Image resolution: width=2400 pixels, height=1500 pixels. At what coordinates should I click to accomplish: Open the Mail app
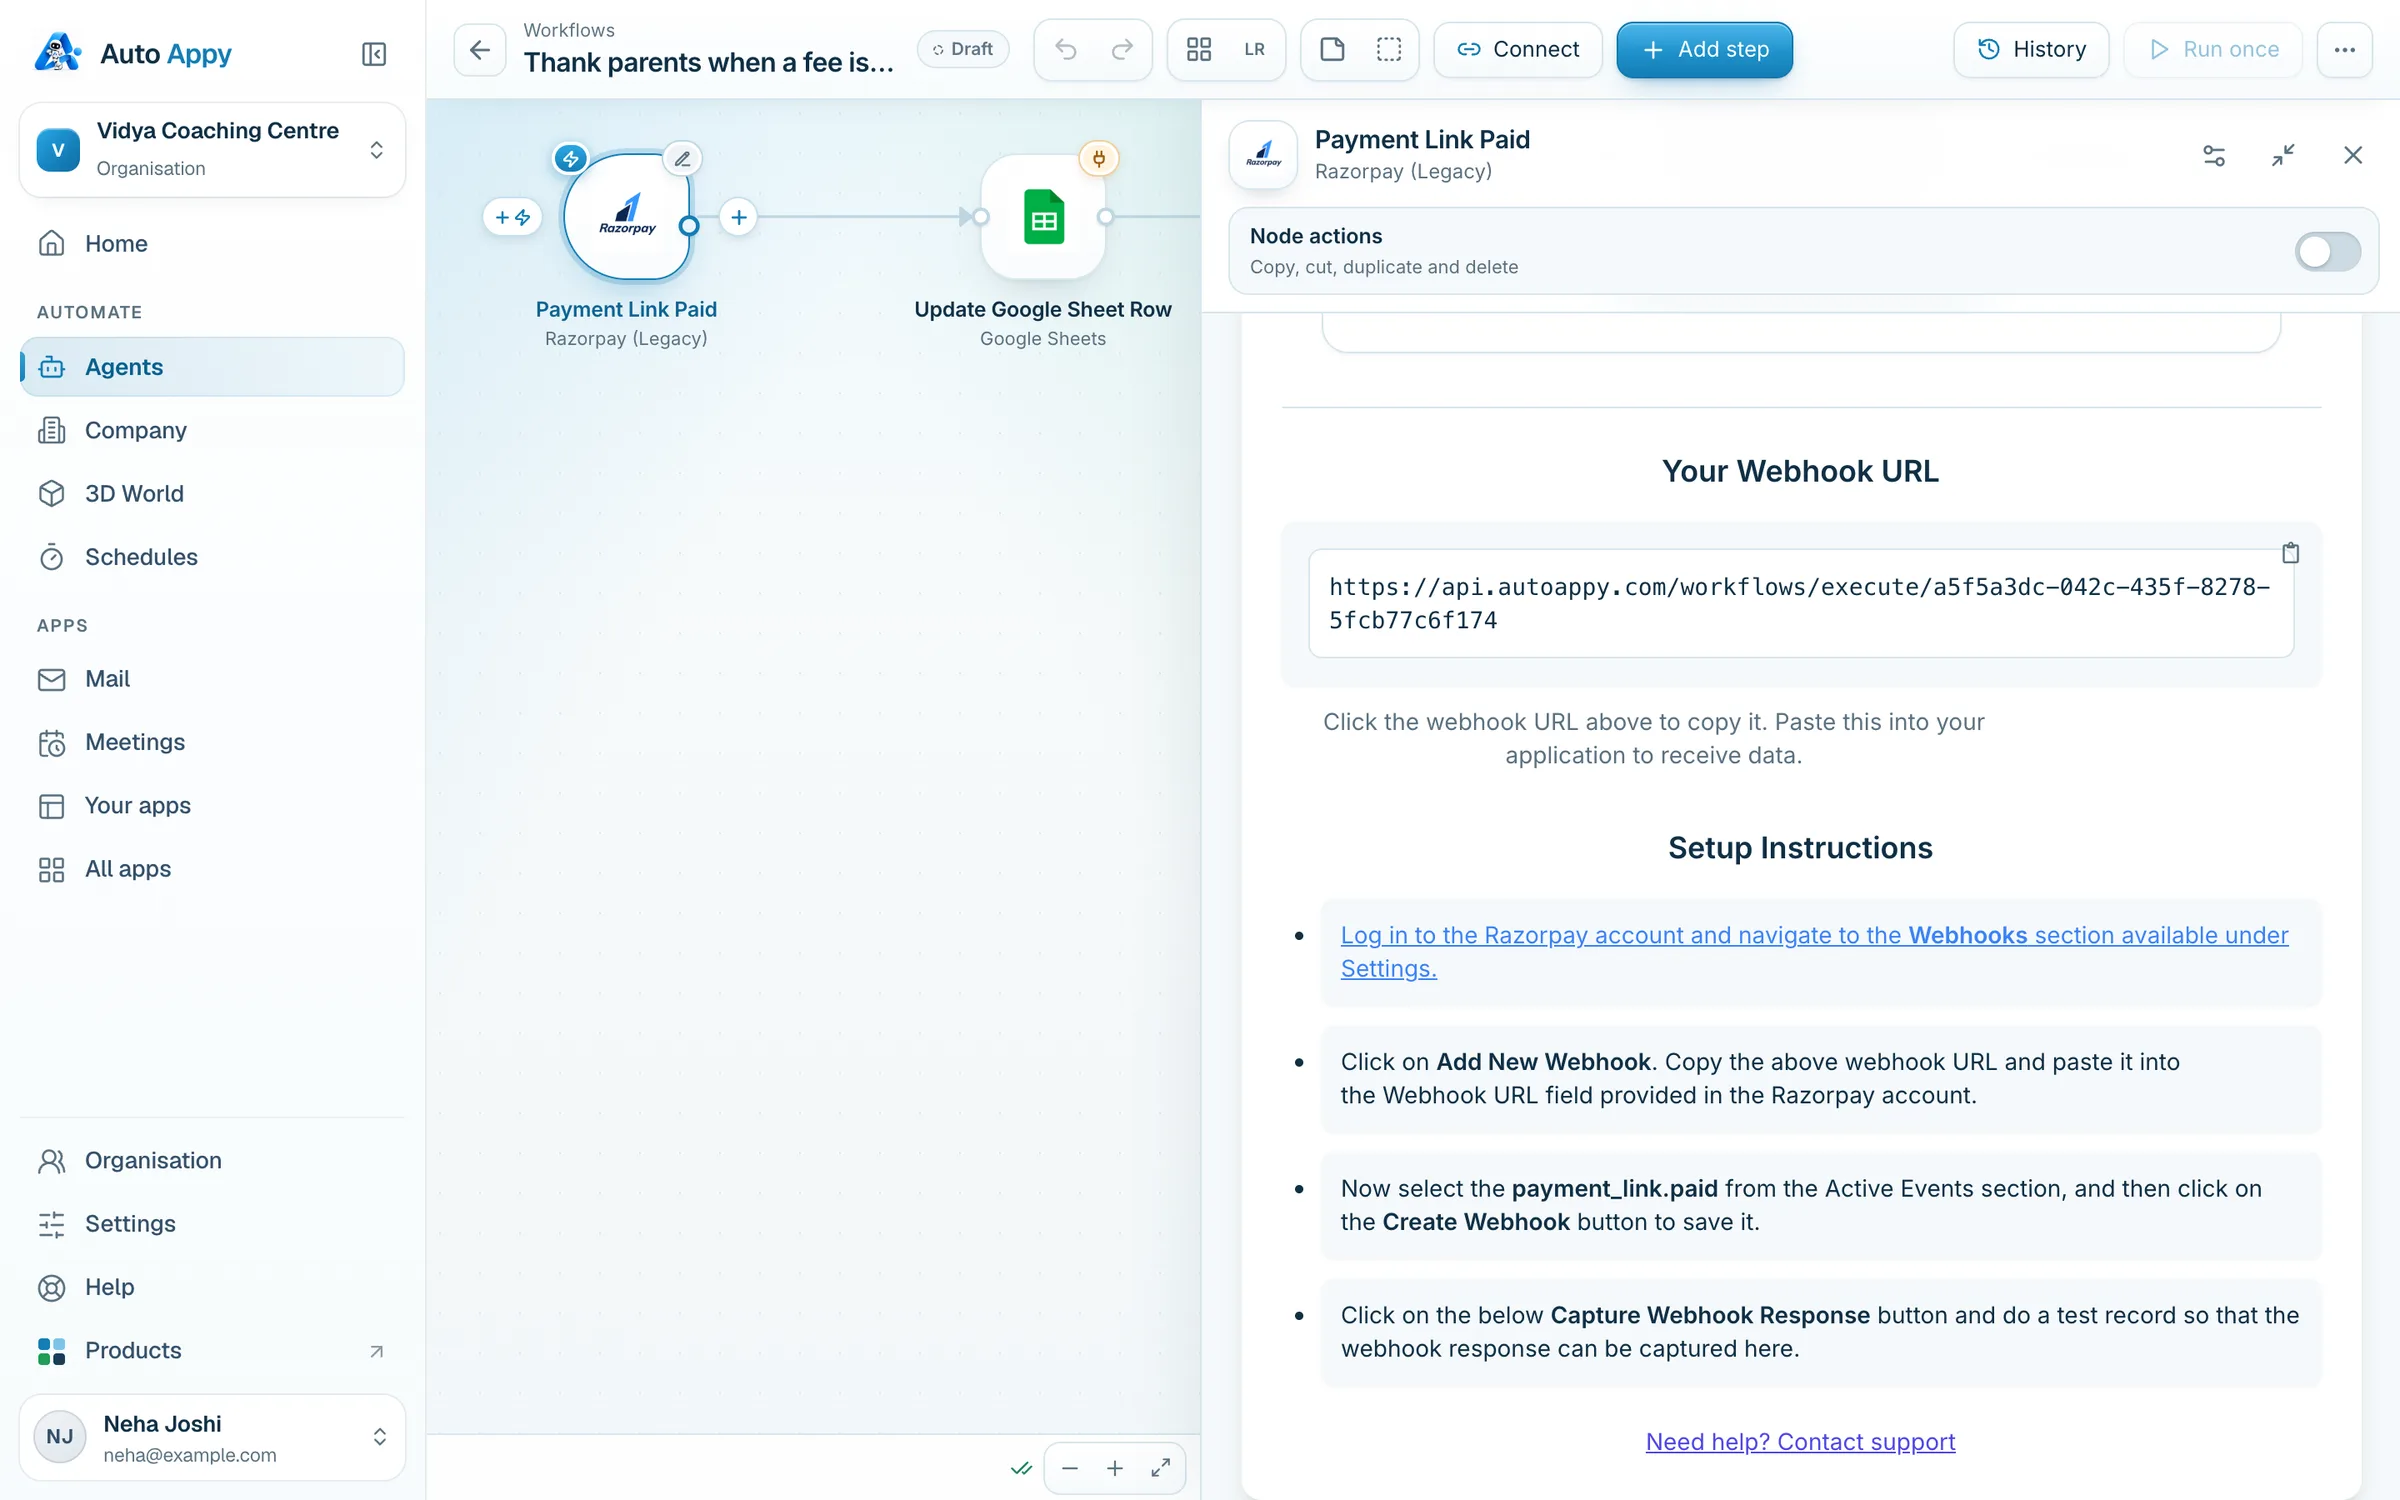pos(212,679)
